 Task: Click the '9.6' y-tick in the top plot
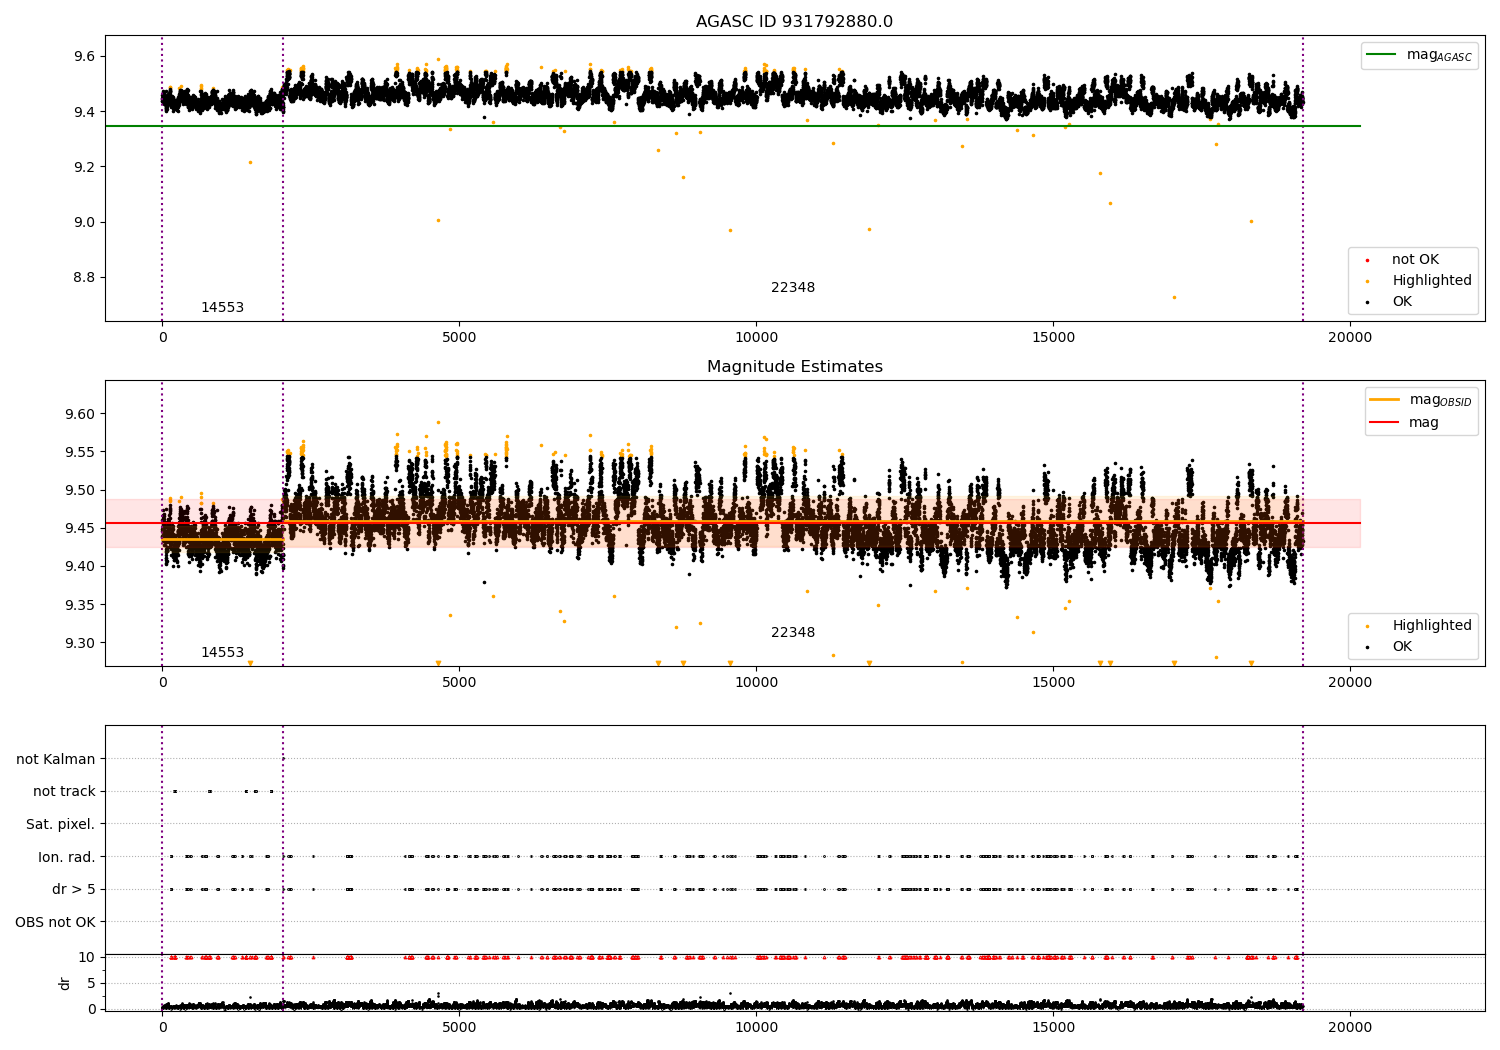tap(85, 56)
